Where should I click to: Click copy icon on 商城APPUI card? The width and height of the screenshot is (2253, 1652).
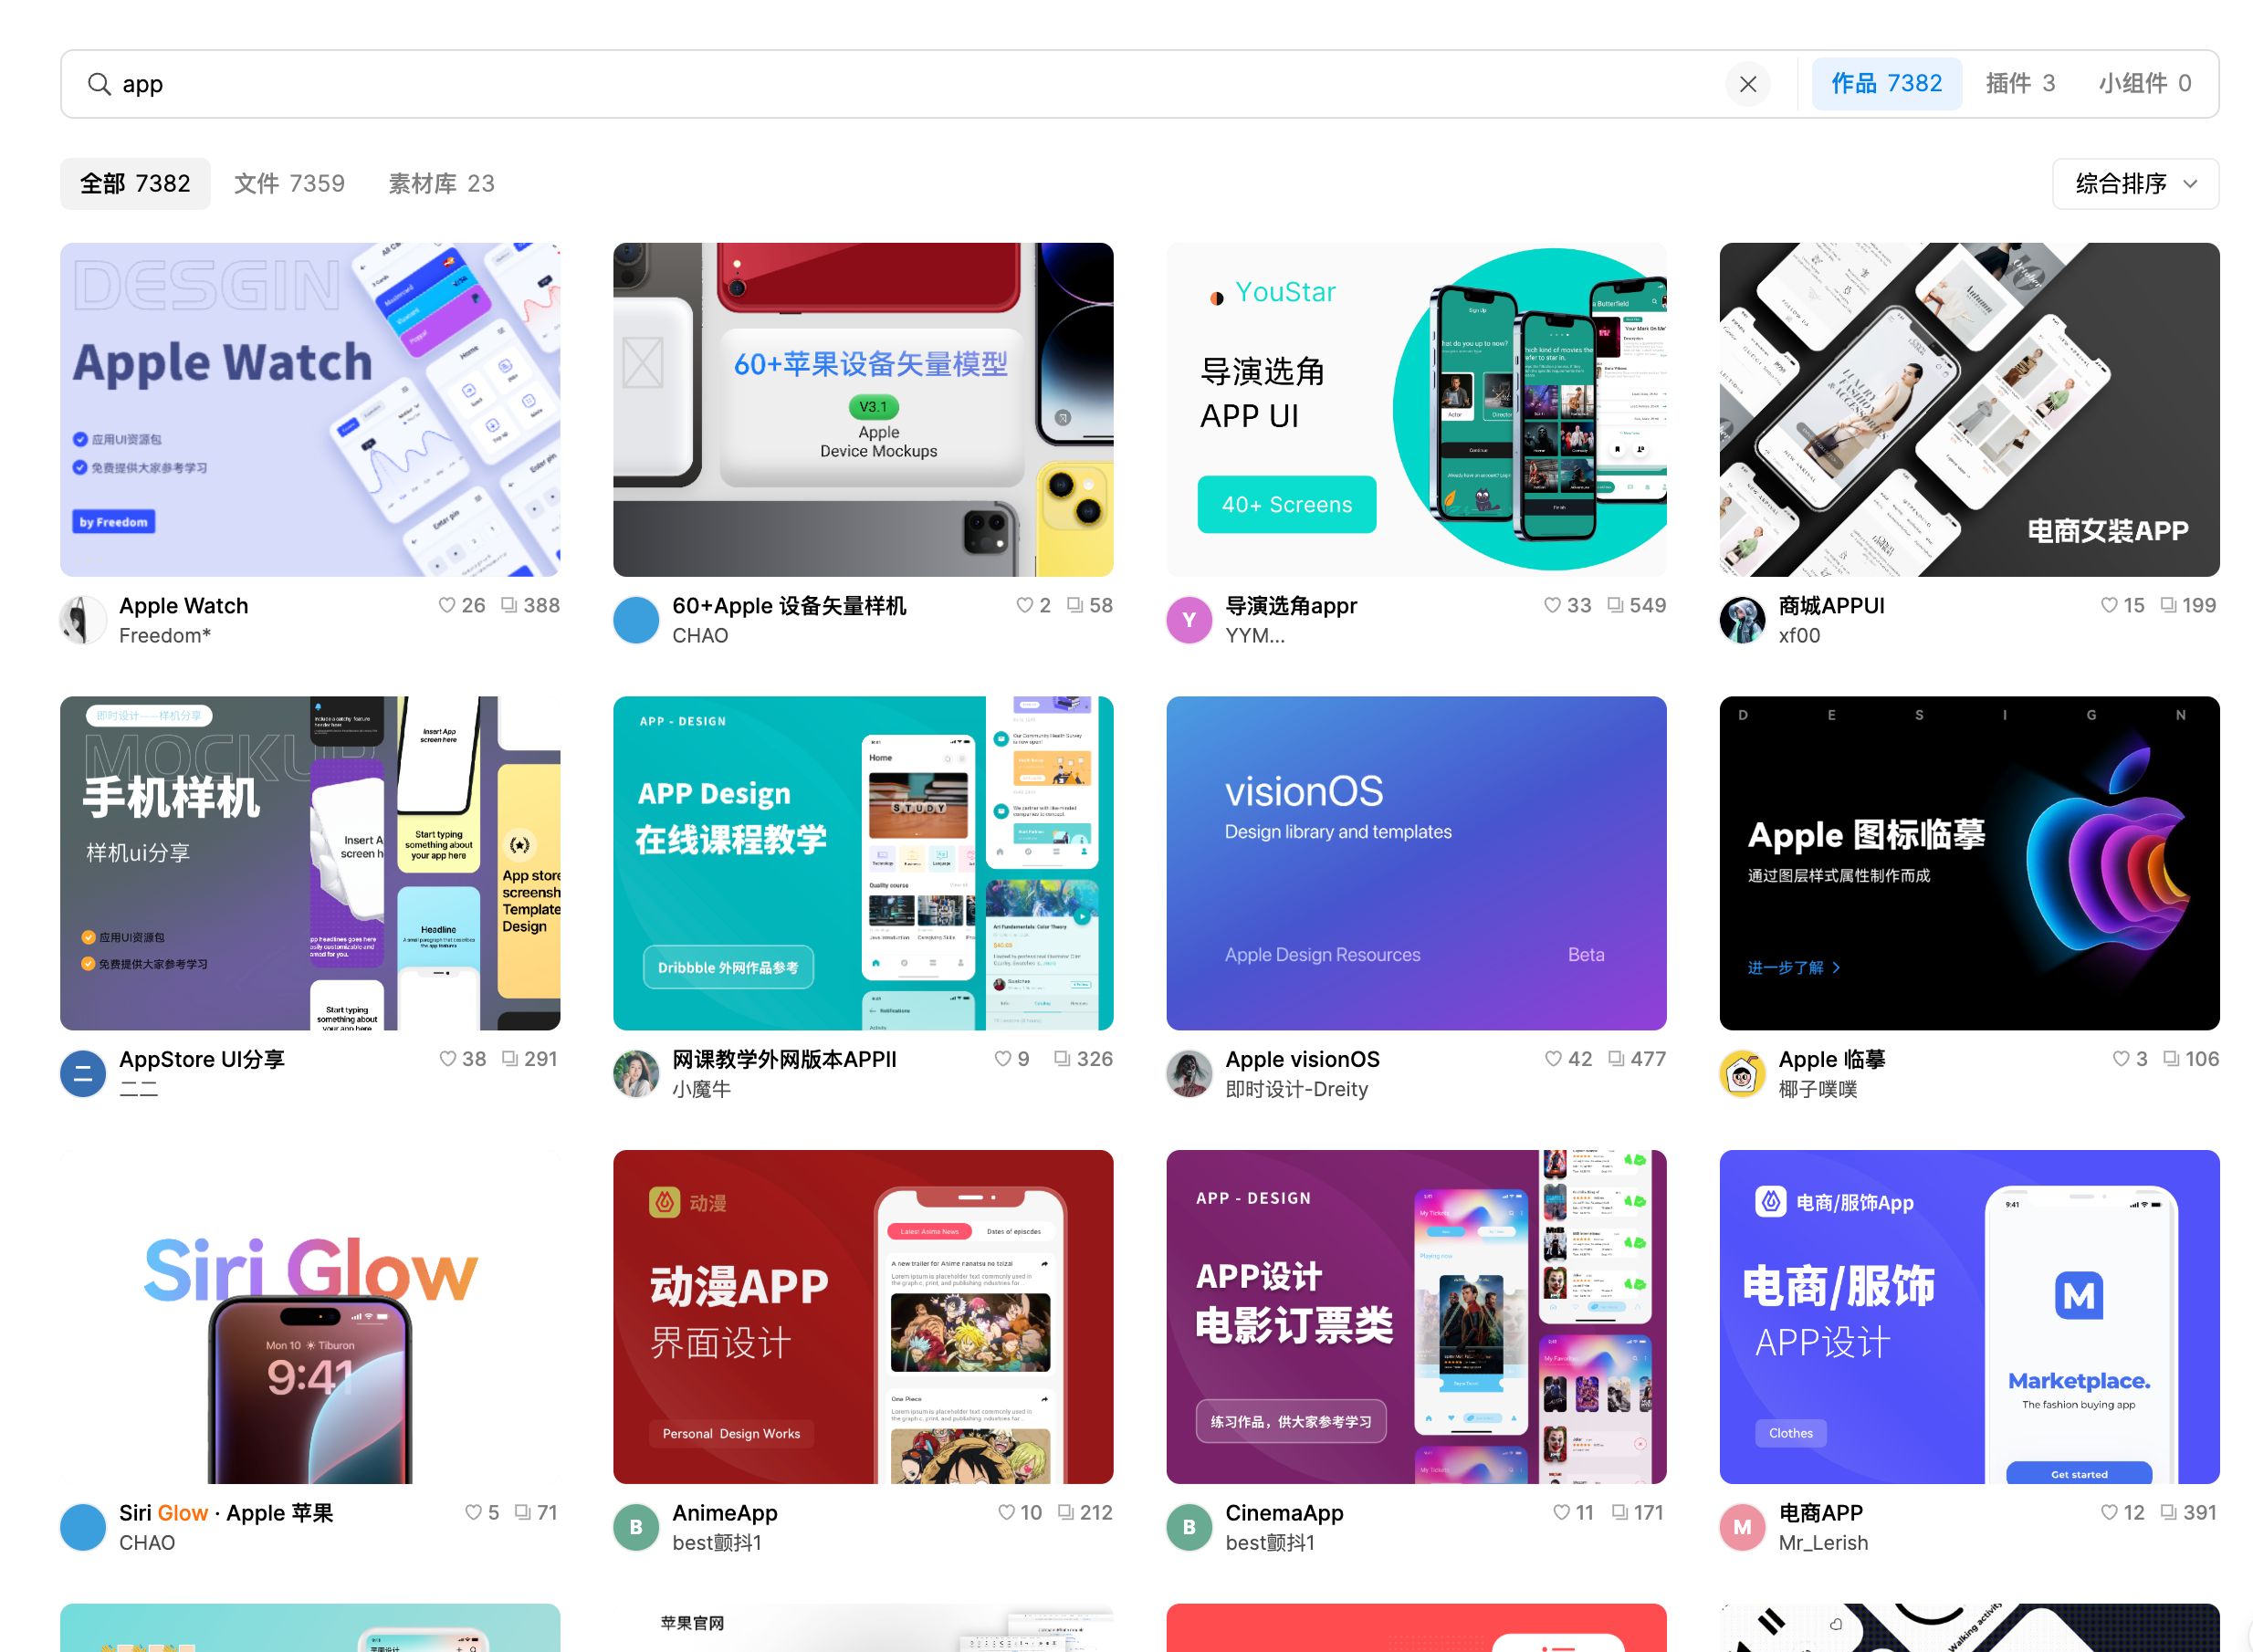[x=2167, y=605]
